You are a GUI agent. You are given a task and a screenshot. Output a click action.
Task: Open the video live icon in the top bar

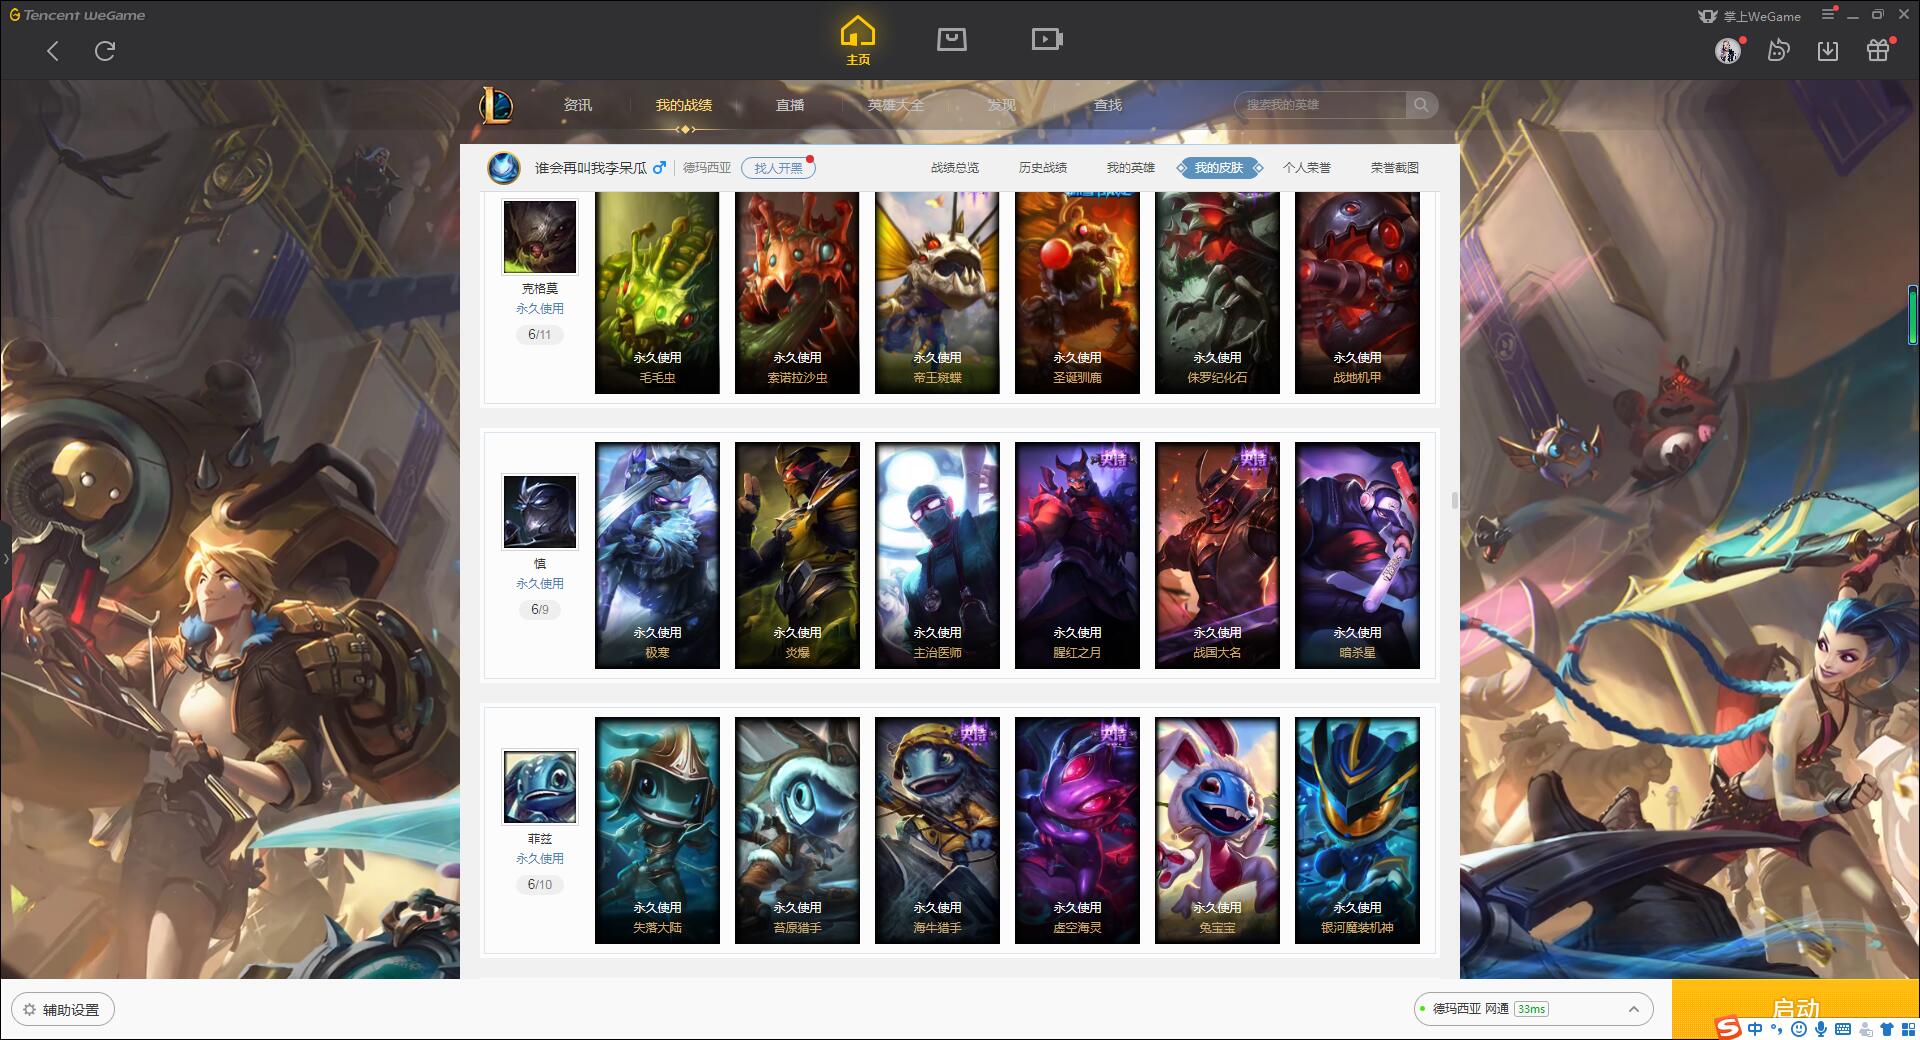(x=1047, y=39)
